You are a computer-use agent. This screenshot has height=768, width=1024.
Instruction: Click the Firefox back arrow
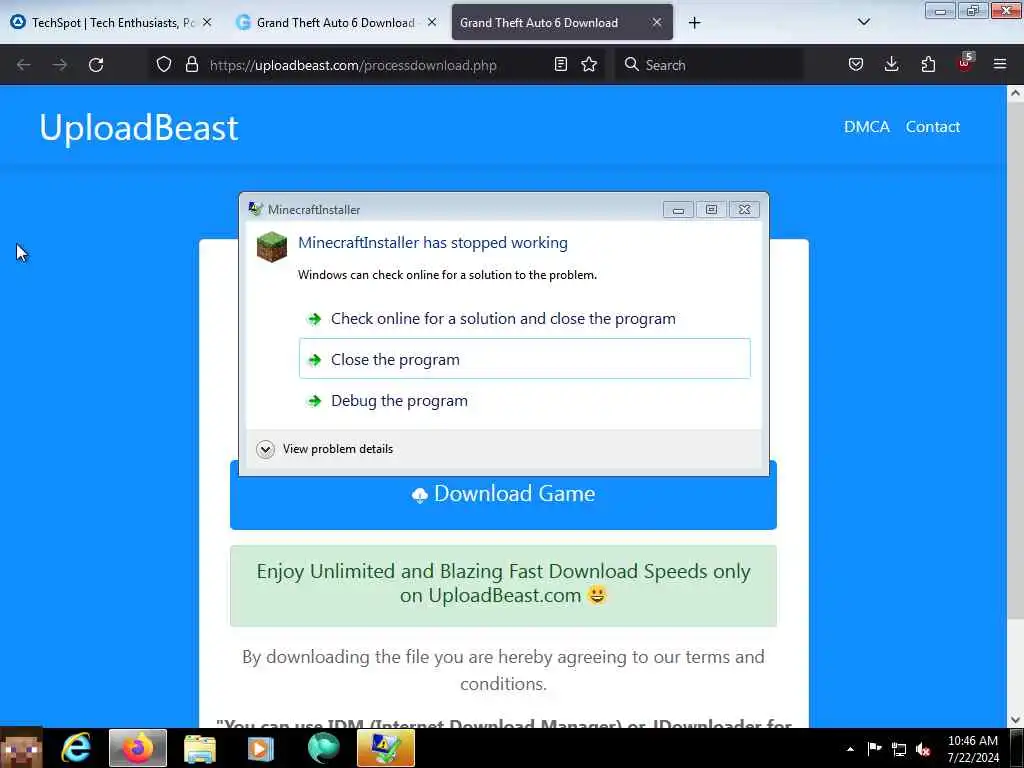tap(24, 65)
